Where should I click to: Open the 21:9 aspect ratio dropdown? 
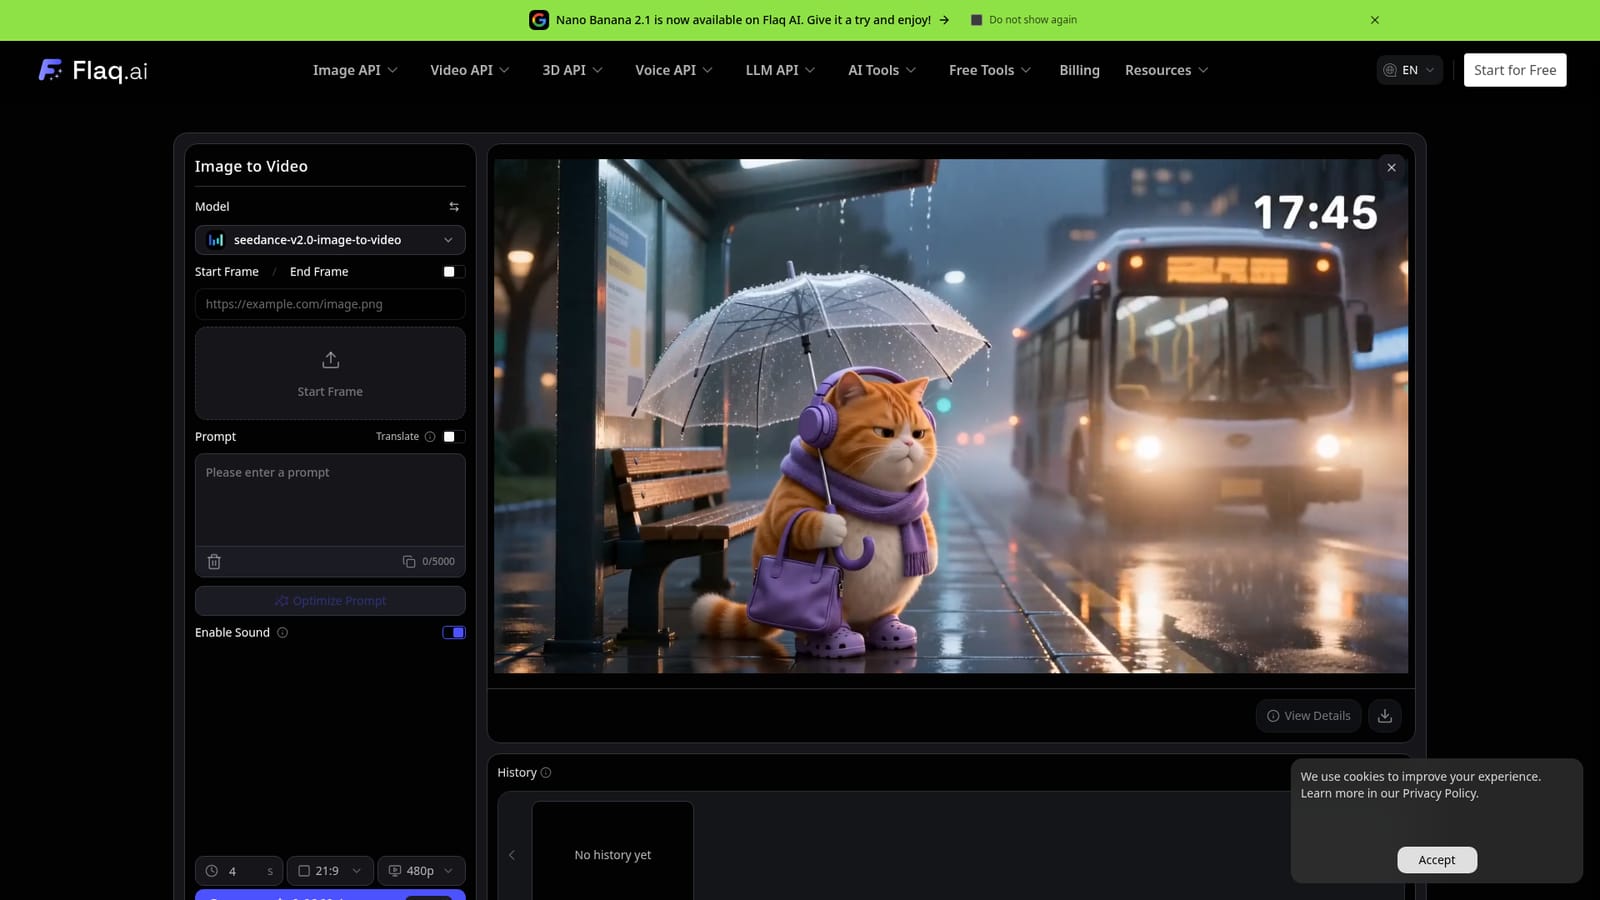[x=330, y=871]
